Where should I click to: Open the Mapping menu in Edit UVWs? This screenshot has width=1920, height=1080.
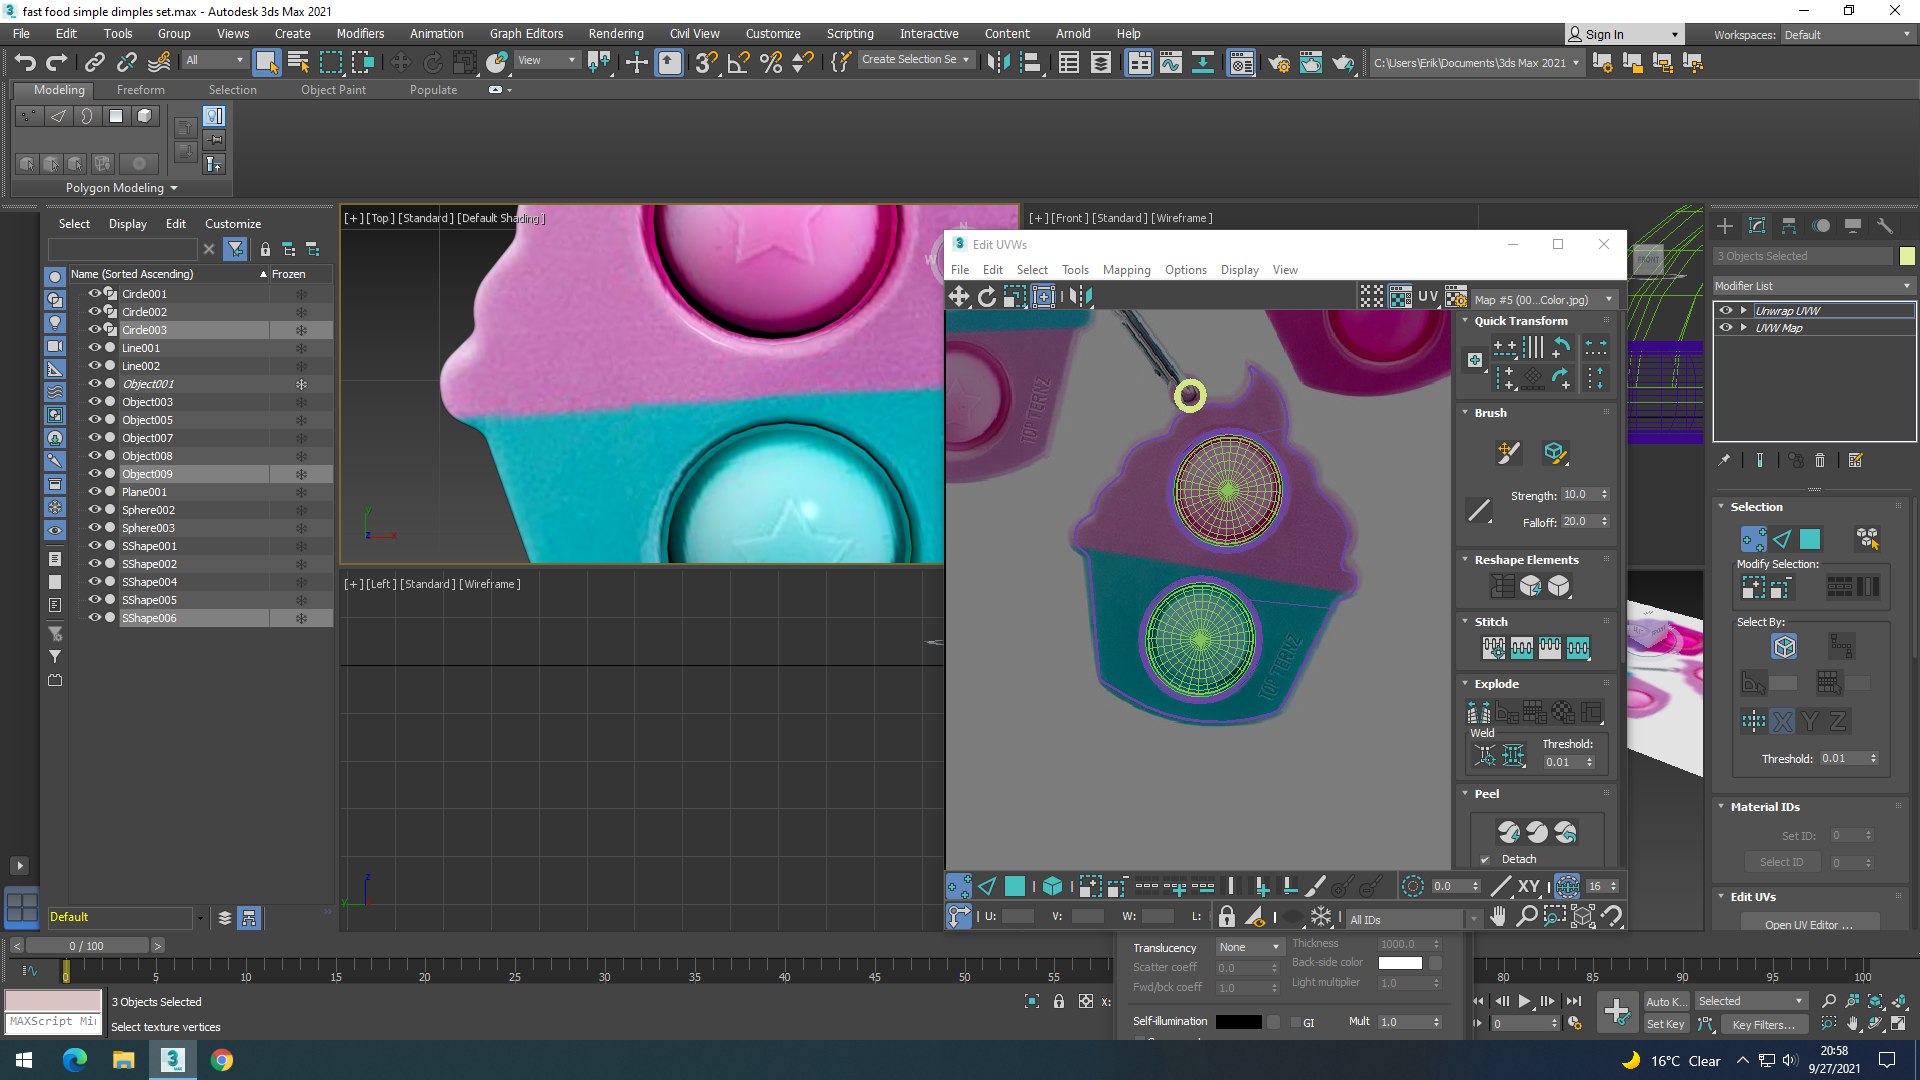coord(1126,270)
